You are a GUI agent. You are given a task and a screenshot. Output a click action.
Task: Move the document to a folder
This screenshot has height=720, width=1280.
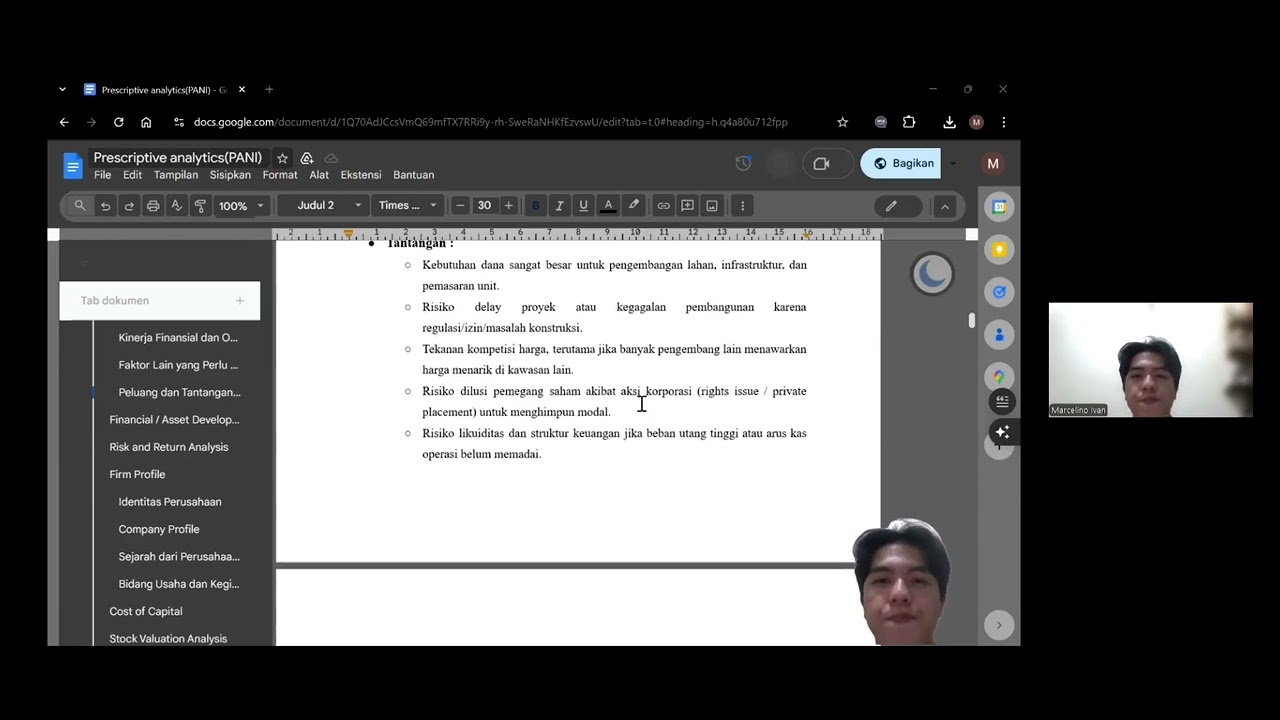point(307,158)
